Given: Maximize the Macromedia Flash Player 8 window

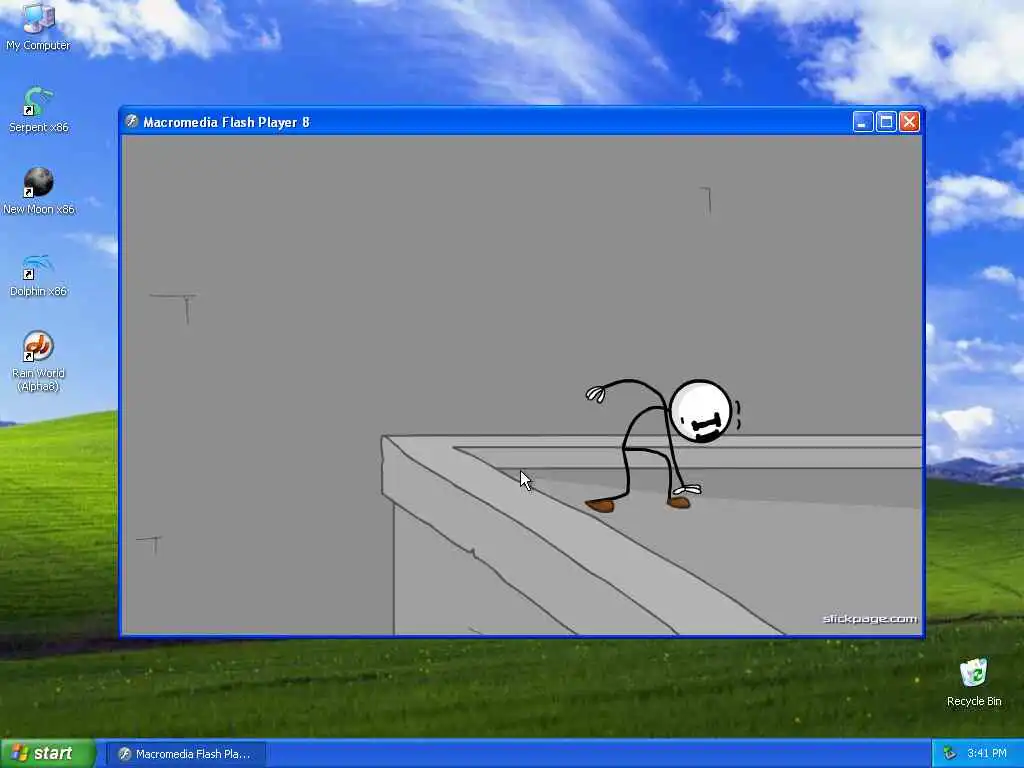Looking at the screenshot, I should pos(886,122).
